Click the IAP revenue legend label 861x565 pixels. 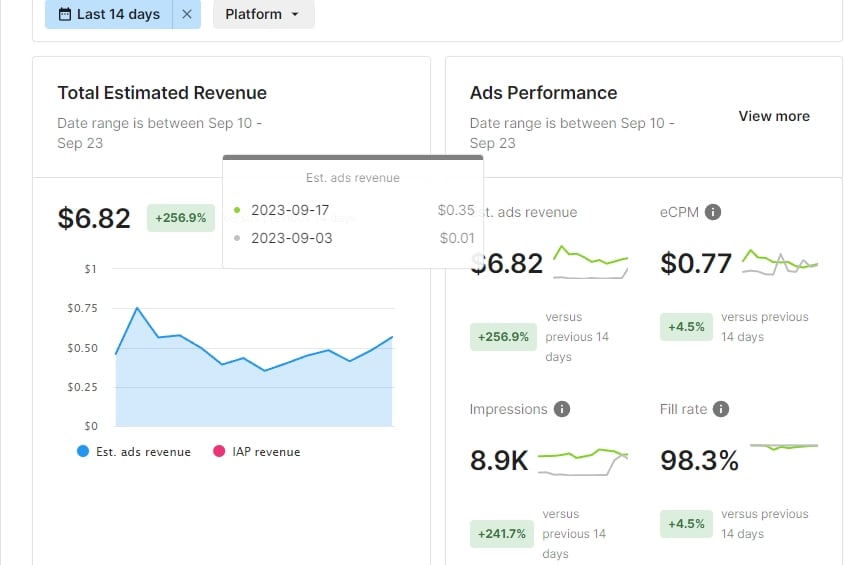(266, 452)
